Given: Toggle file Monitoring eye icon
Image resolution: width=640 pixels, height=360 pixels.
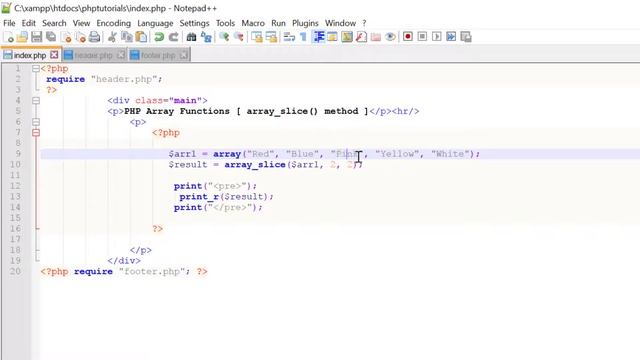Looking at the screenshot, I should [390, 37].
